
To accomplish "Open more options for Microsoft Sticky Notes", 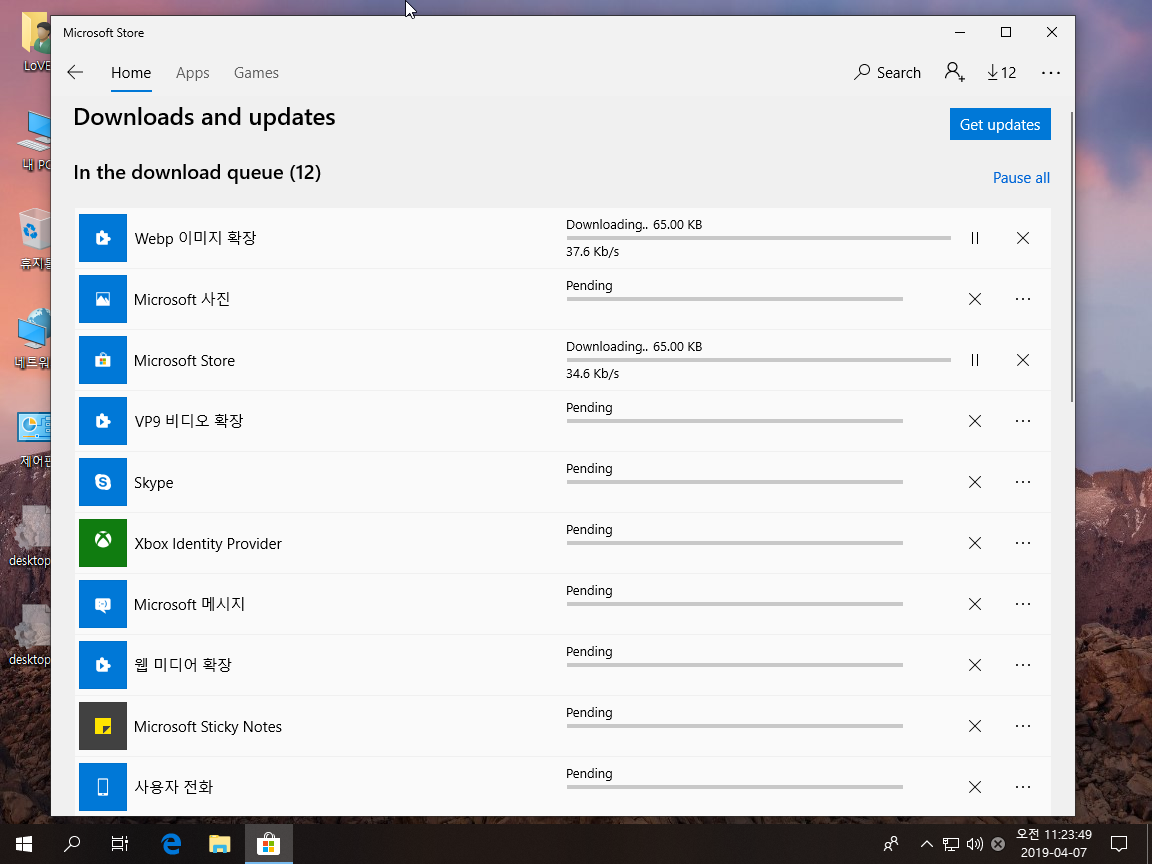I will (x=1023, y=726).
